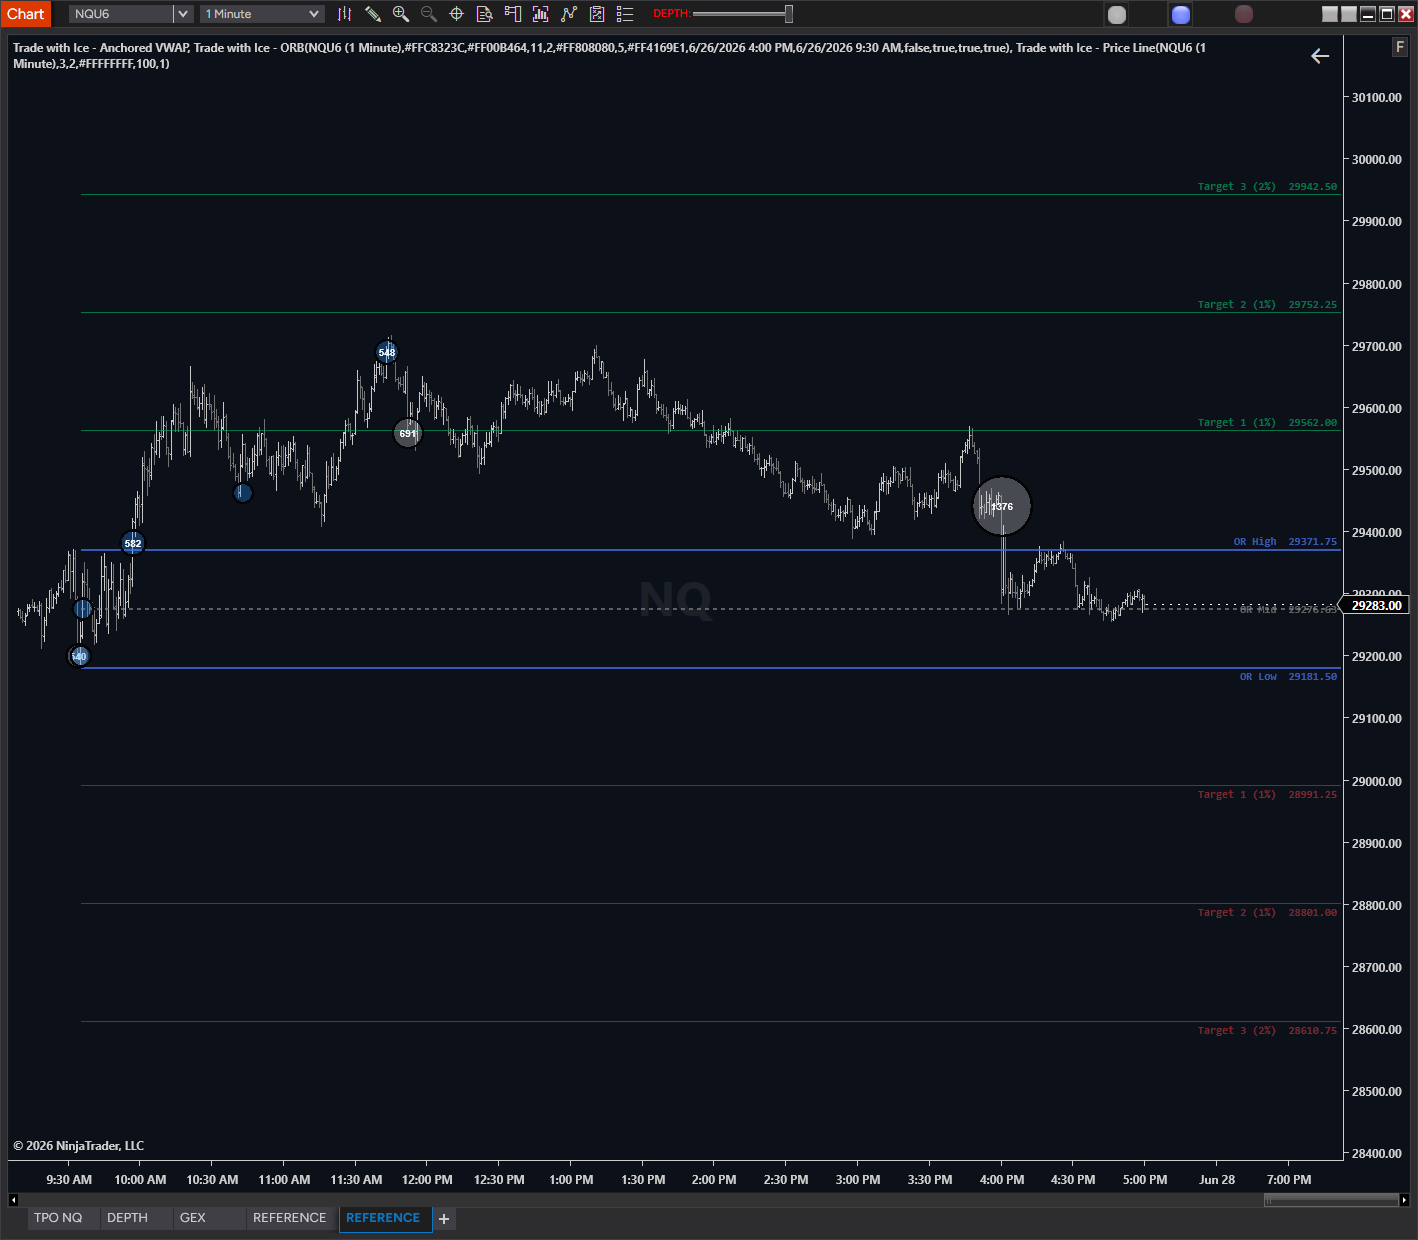Add a new tab with plus button
1418x1240 pixels.
pyautogui.click(x=444, y=1219)
